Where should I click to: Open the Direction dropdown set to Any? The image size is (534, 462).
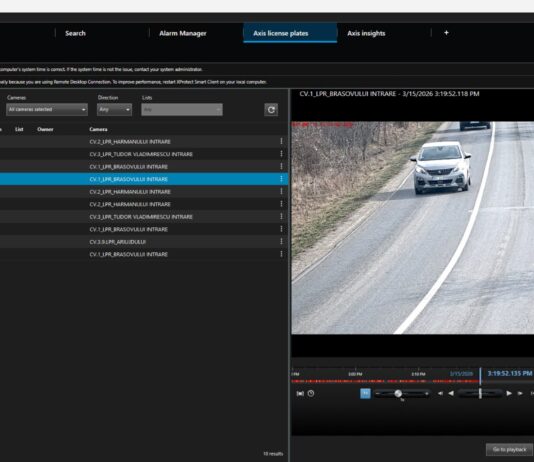[114, 110]
